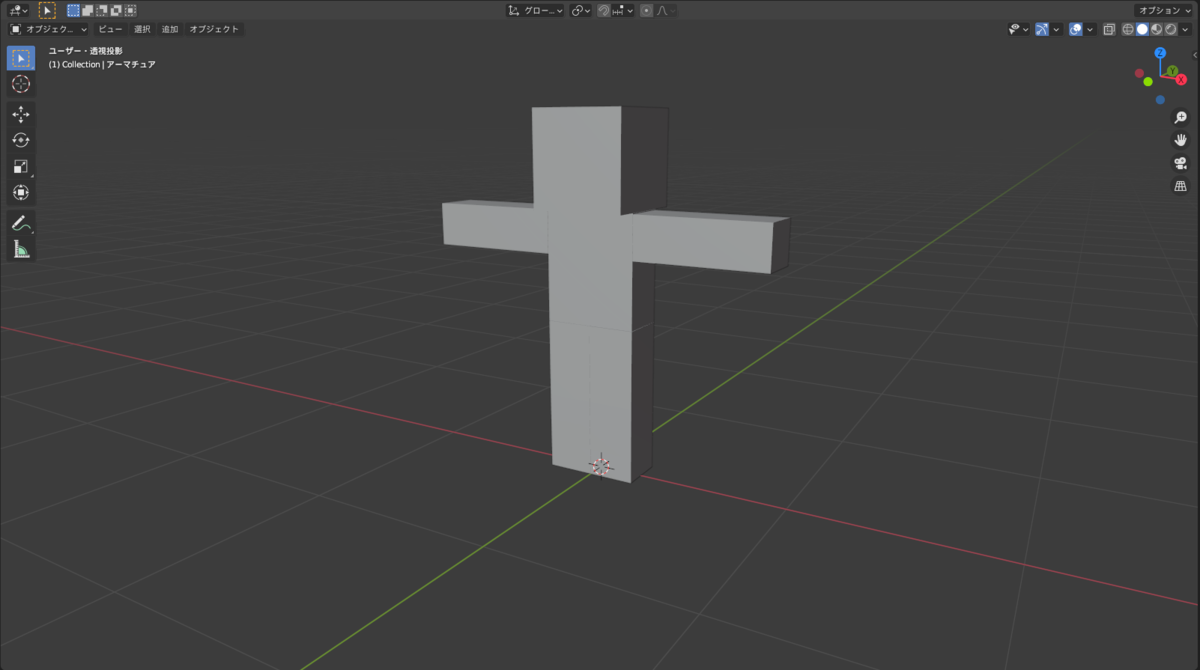Select the Select Box tool in left toolbar

click(21, 58)
